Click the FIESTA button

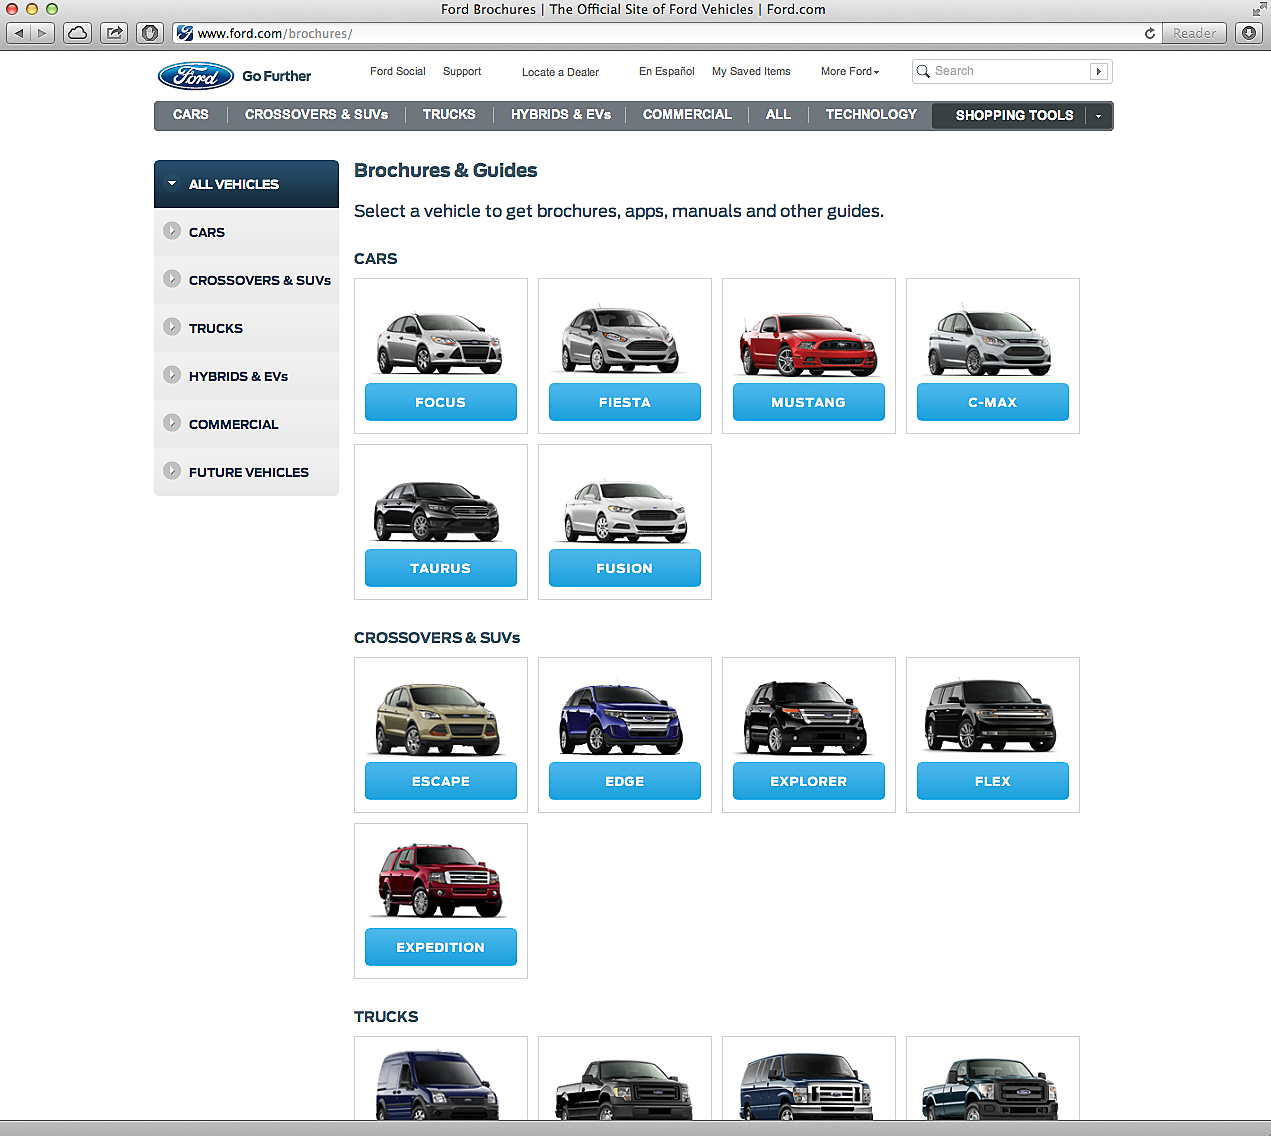point(625,402)
